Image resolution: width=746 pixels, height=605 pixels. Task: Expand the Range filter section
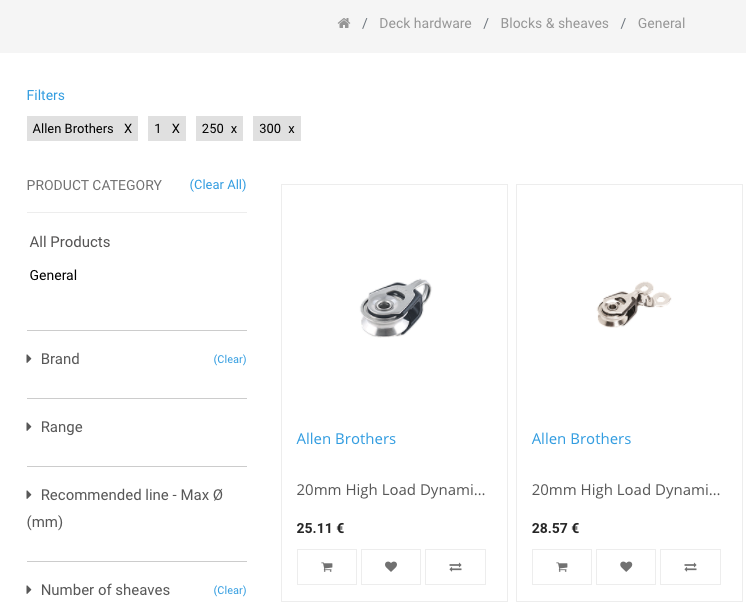(x=61, y=427)
